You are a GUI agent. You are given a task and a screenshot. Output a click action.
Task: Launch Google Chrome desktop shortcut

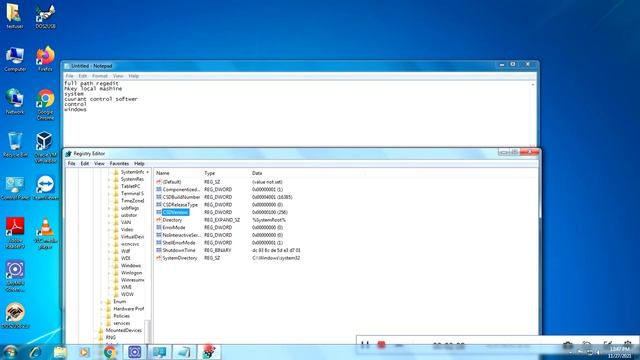tap(45, 104)
